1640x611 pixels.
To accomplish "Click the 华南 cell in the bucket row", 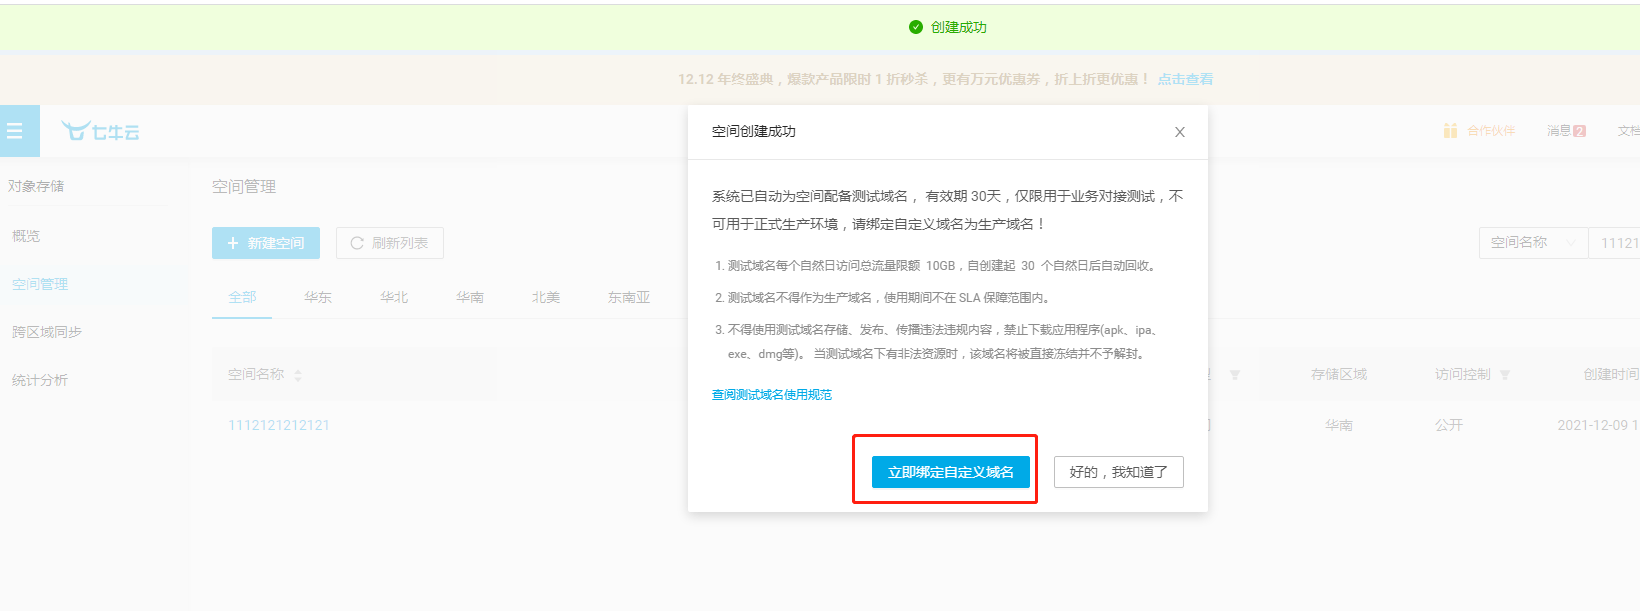I will pyautogui.click(x=1339, y=425).
